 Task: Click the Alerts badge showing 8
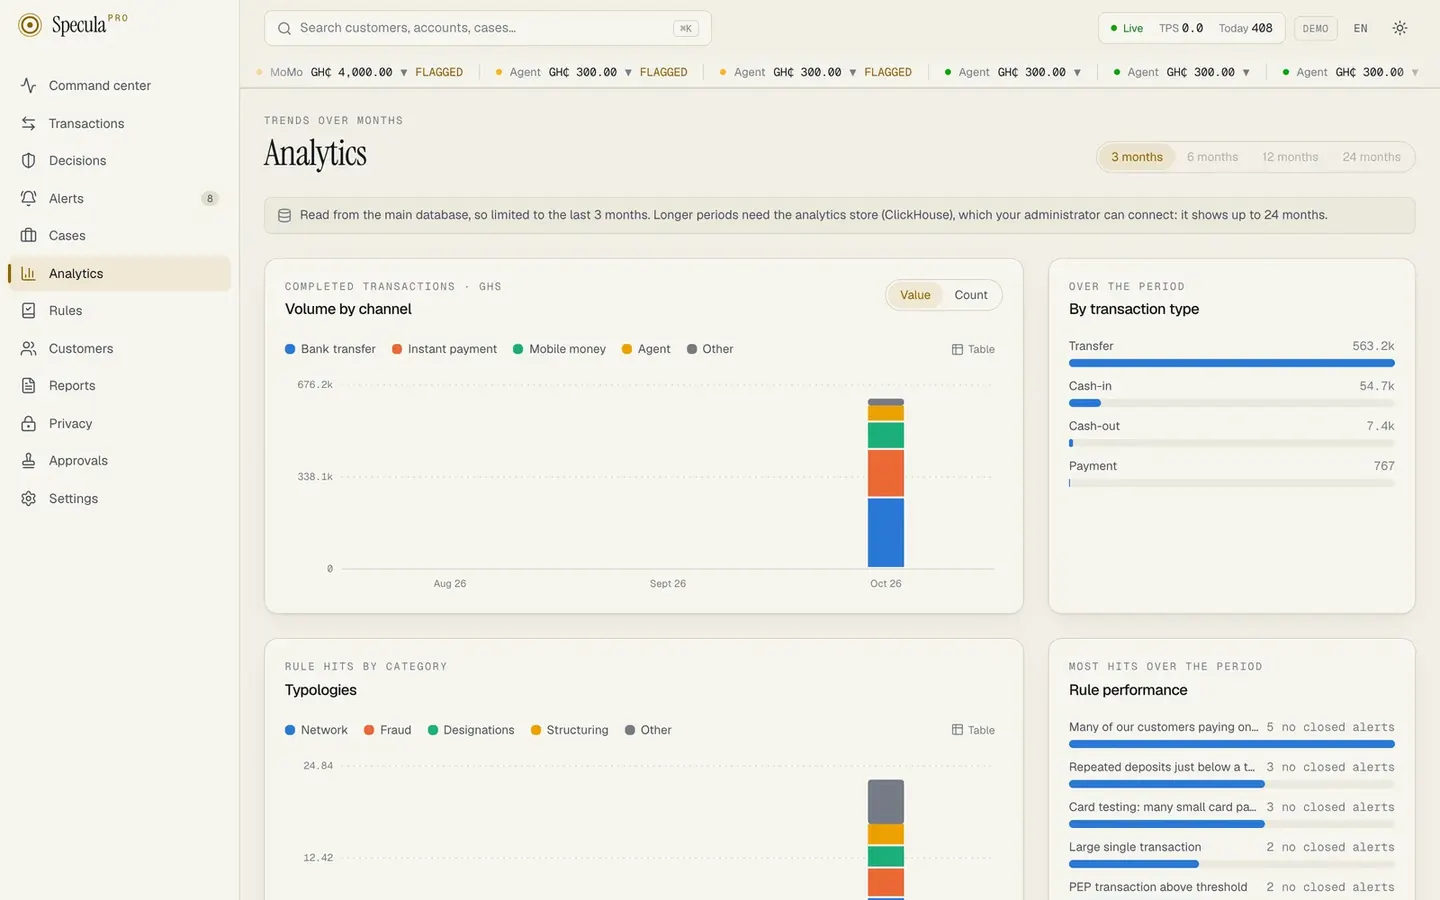tap(210, 198)
